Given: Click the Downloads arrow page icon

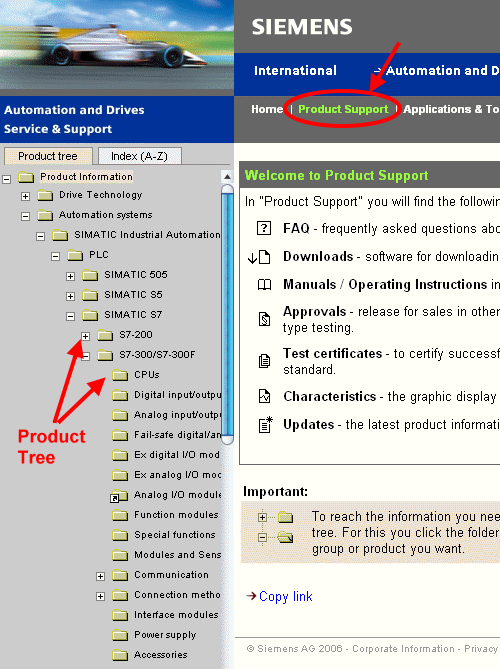Looking at the screenshot, I should tap(259, 257).
